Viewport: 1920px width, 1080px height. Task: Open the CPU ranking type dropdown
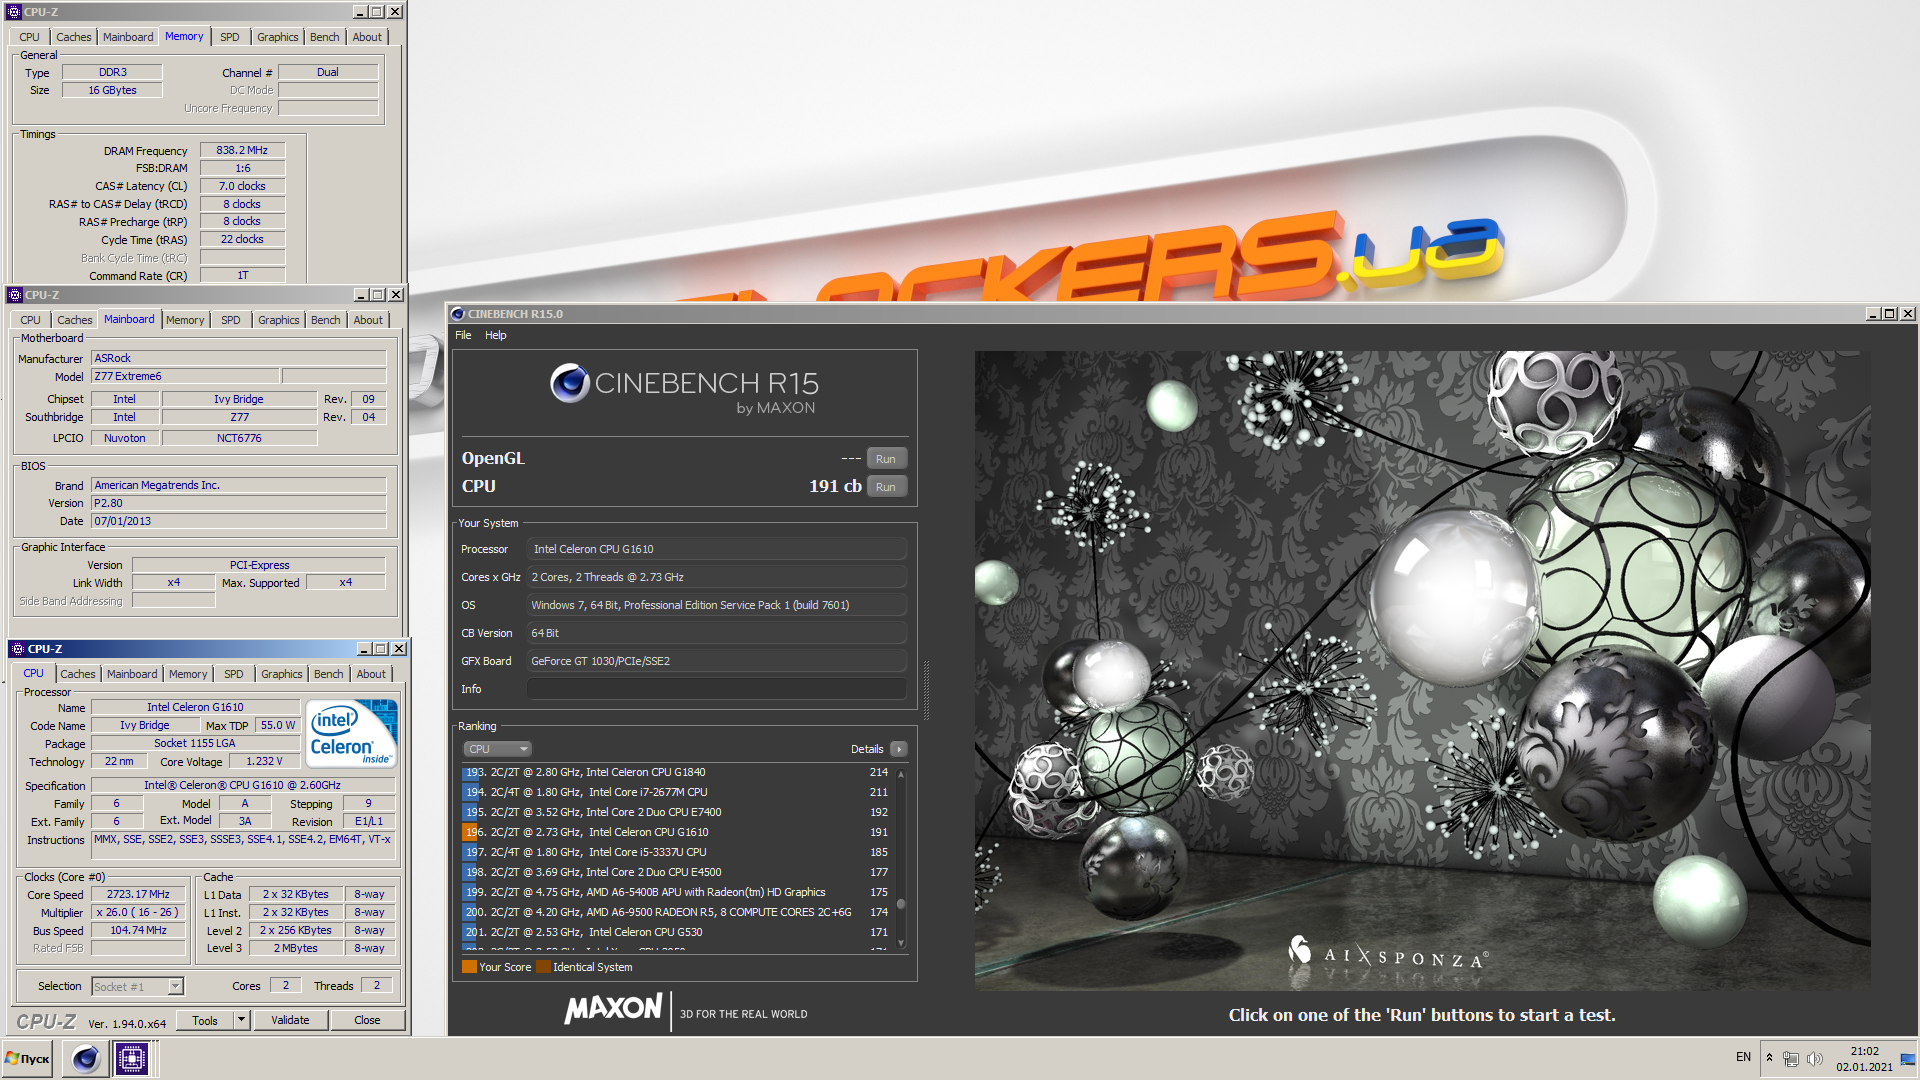pyautogui.click(x=497, y=749)
